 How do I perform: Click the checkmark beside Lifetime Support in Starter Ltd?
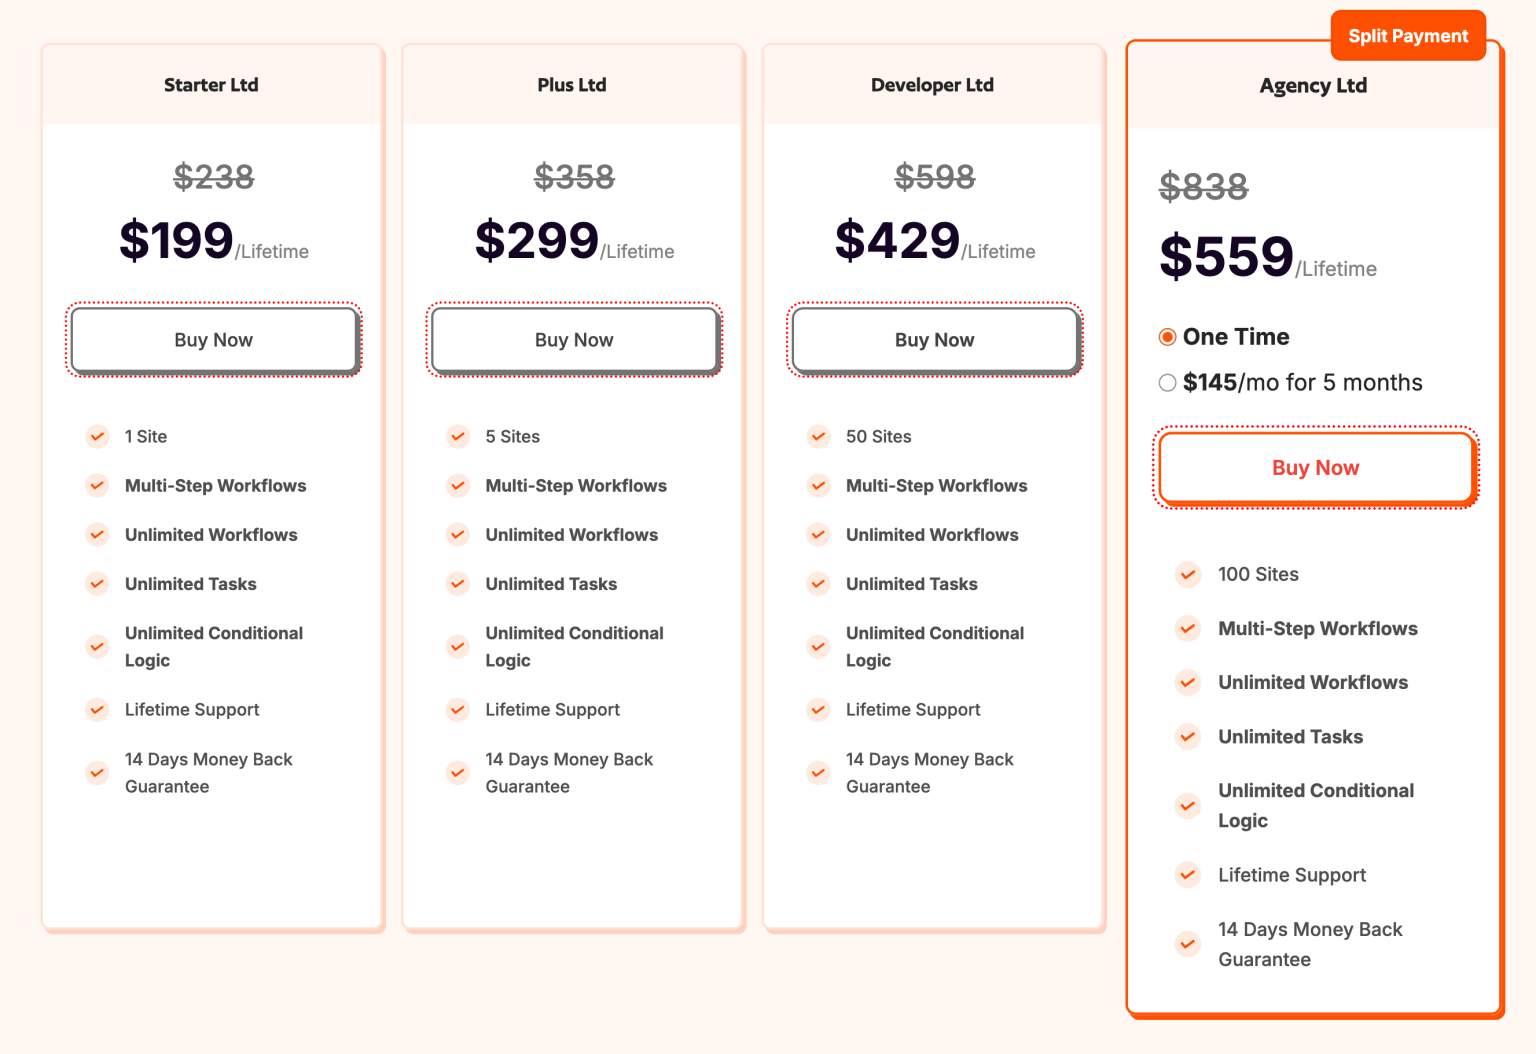coord(97,710)
